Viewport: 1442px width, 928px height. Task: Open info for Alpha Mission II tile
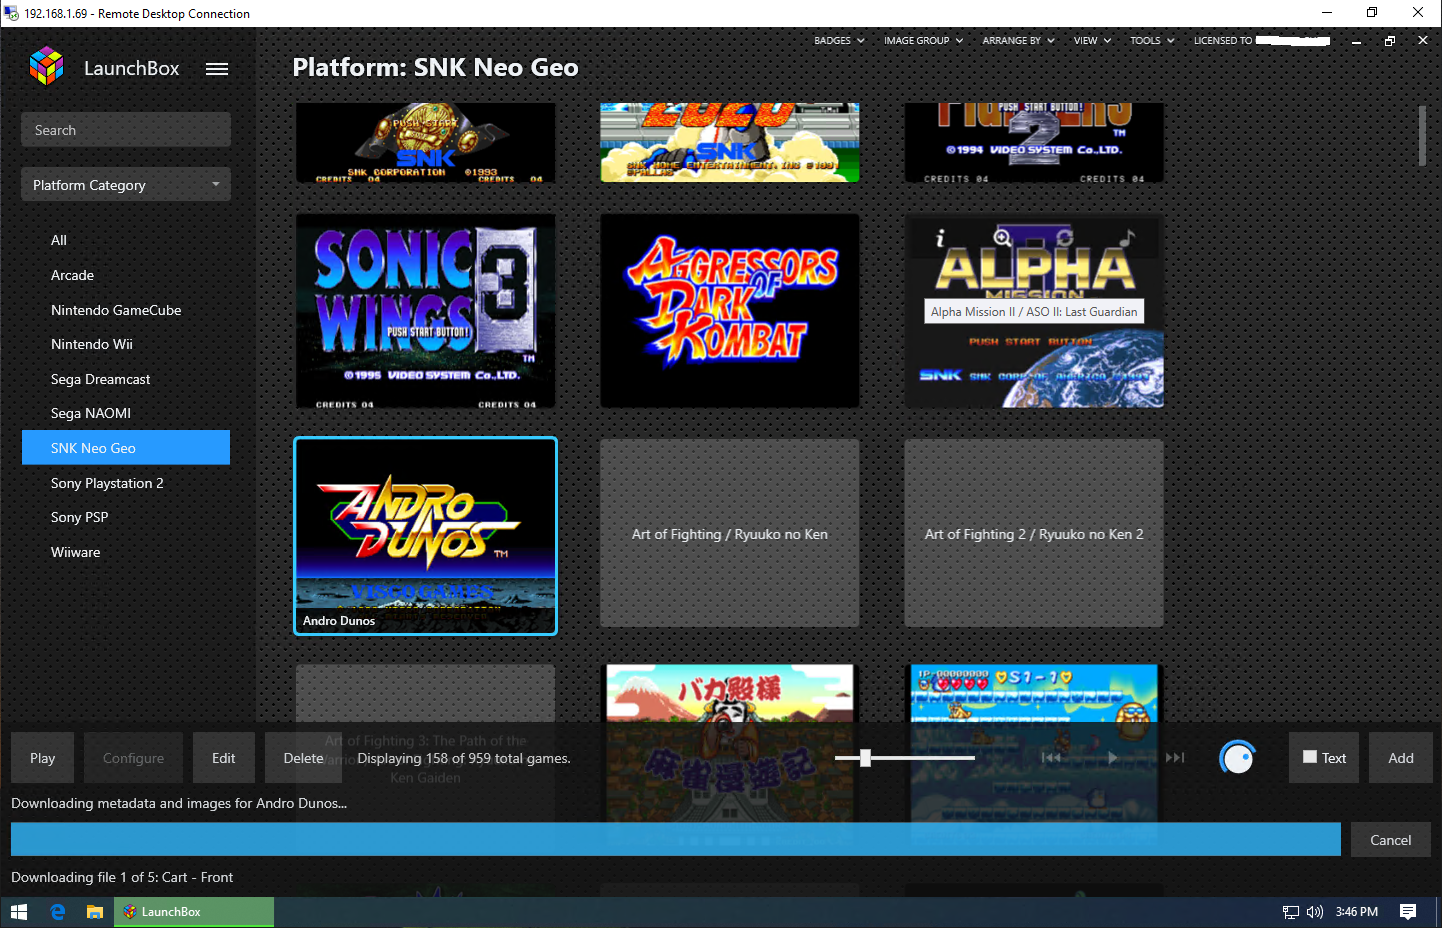click(940, 238)
